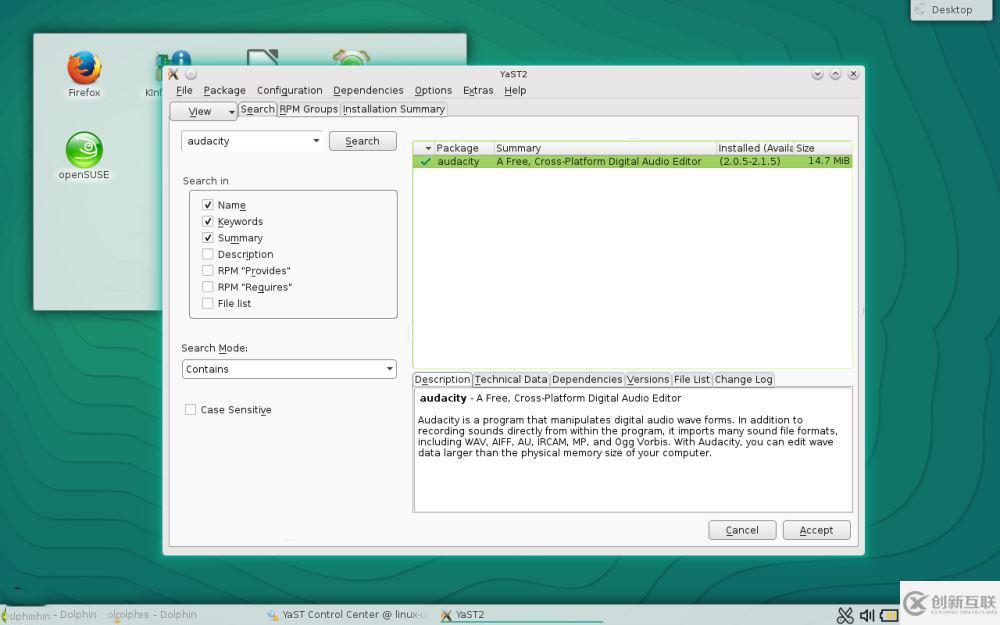Open the Options menu
The image size is (1000, 625).
[433, 91]
